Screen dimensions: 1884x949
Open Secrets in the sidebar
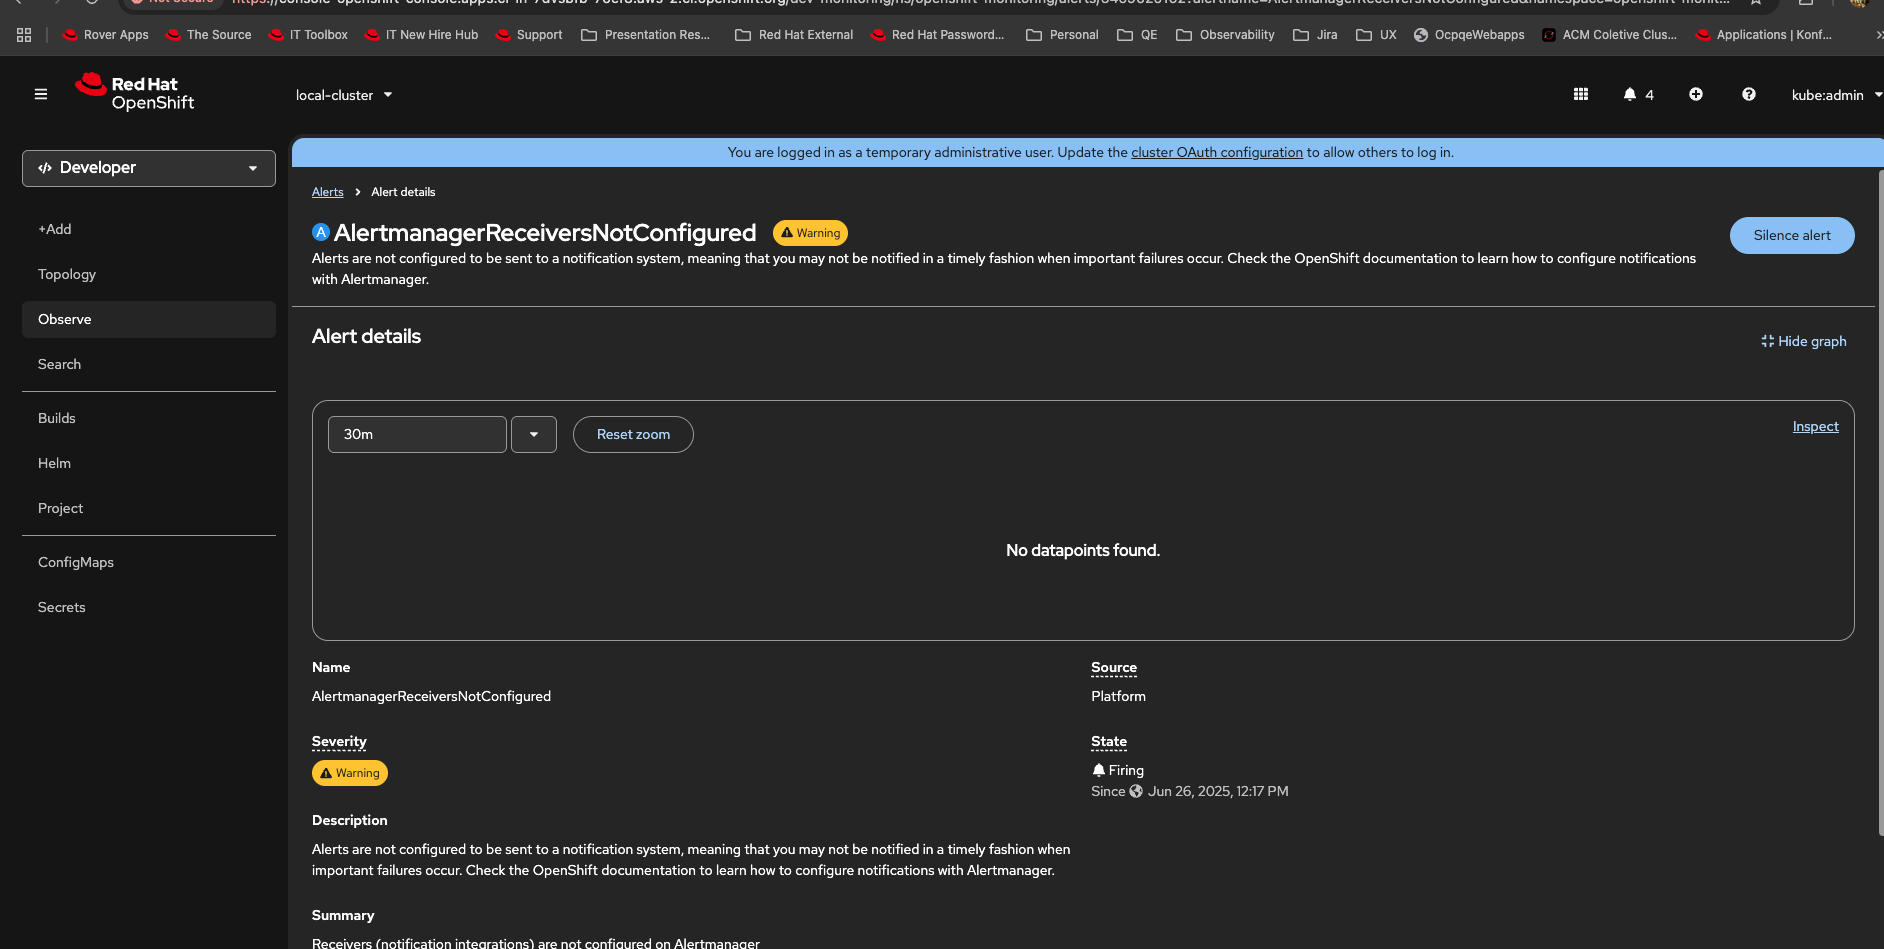[149, 607]
